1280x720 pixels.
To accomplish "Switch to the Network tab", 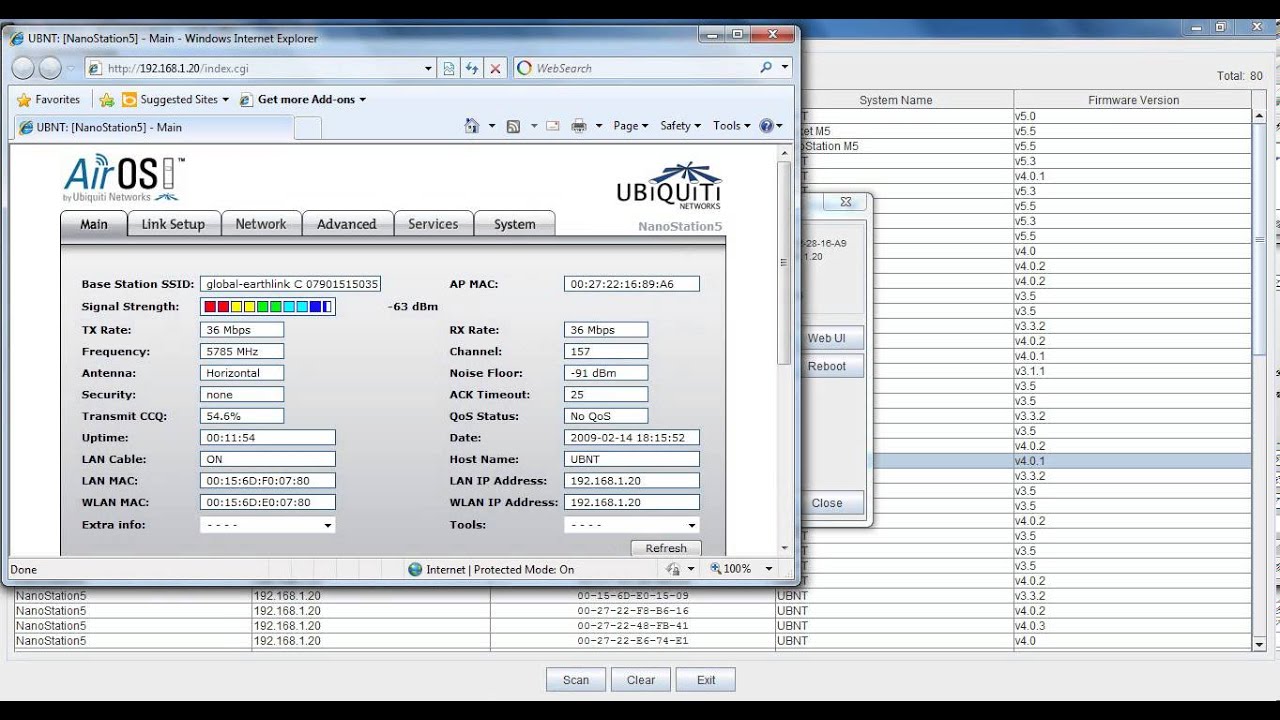I will pyautogui.click(x=261, y=224).
